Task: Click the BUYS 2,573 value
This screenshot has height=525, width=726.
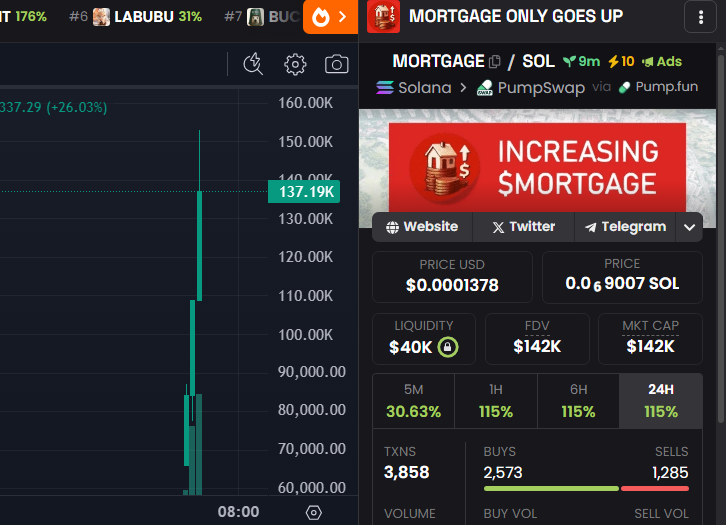Action: (503, 472)
